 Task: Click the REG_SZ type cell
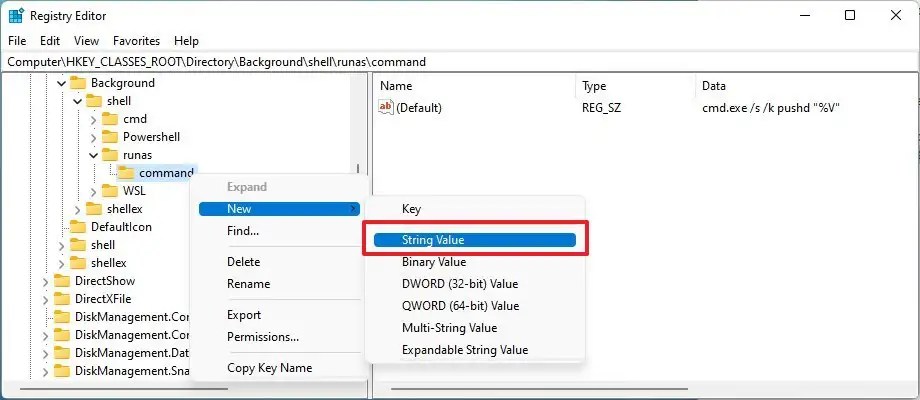(x=601, y=108)
